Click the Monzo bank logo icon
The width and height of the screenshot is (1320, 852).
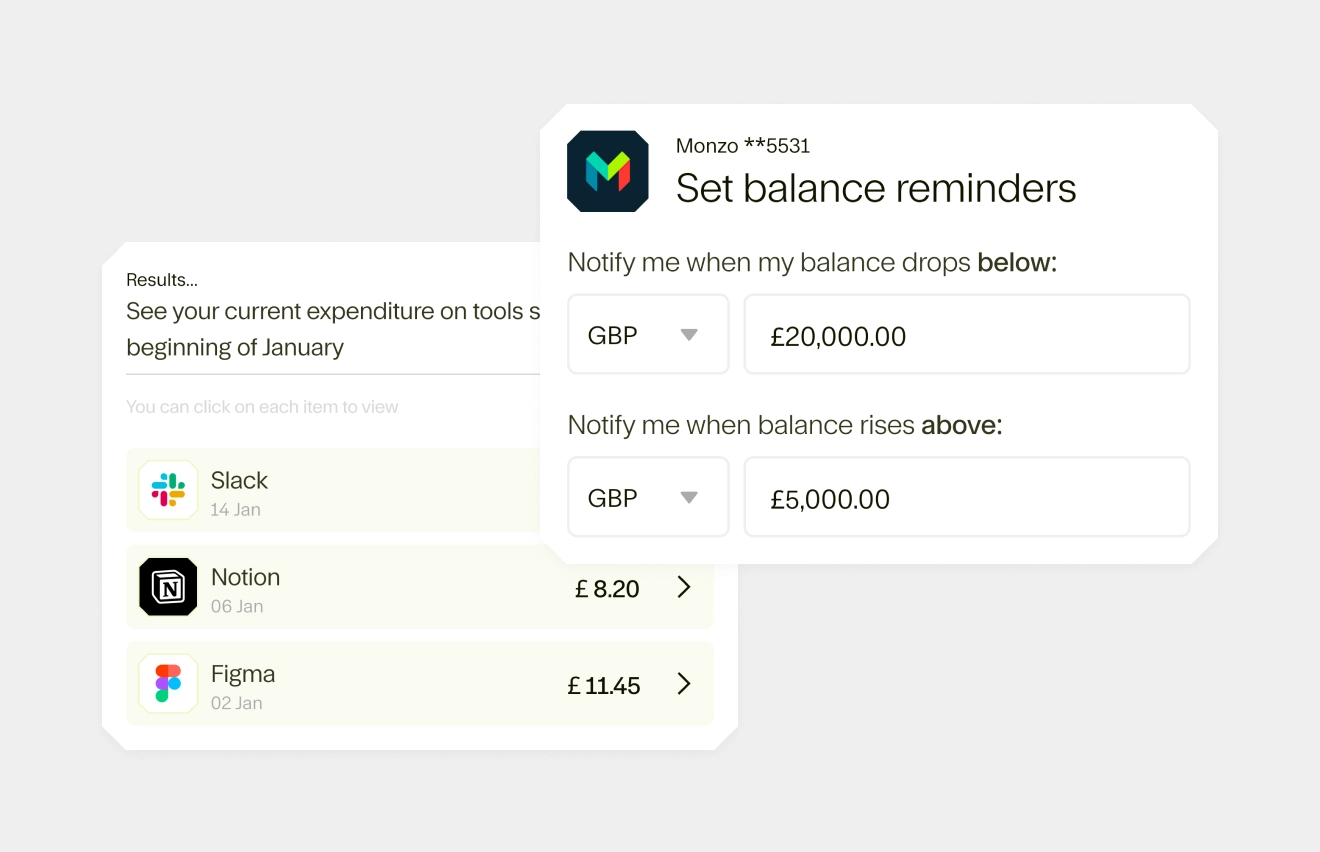[x=607, y=170]
